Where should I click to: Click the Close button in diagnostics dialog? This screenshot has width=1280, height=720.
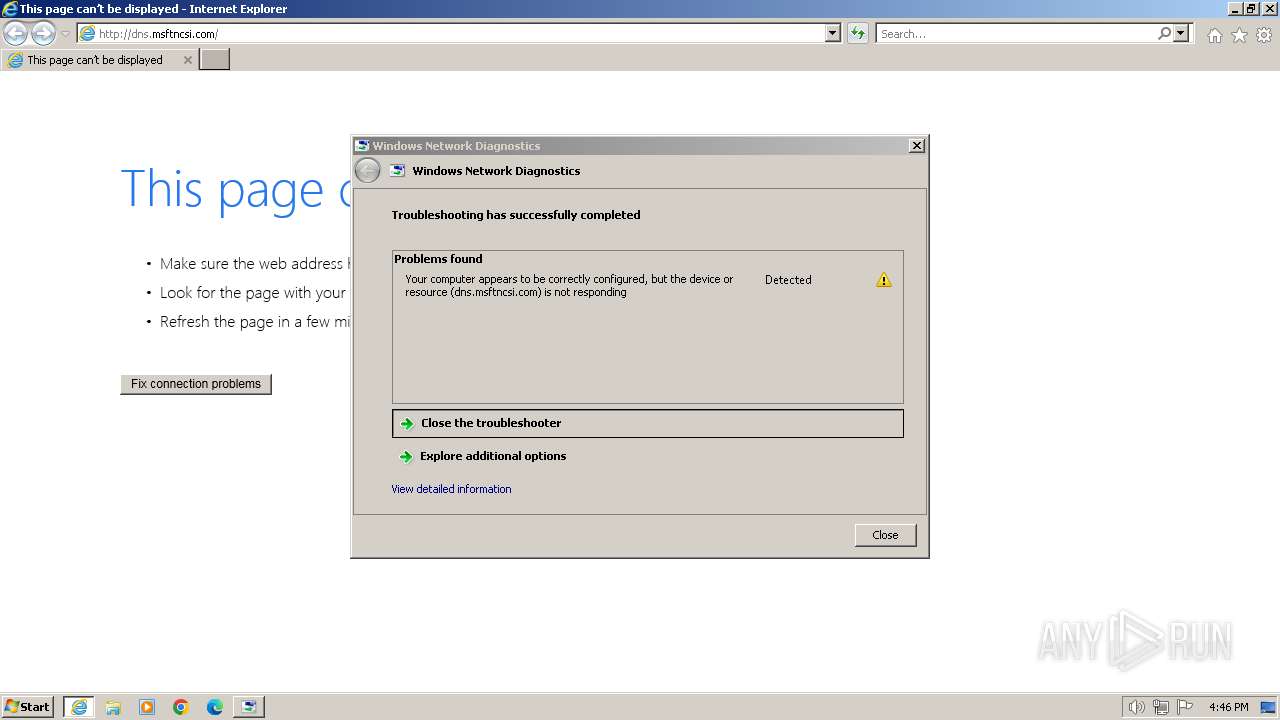pyautogui.click(x=885, y=535)
